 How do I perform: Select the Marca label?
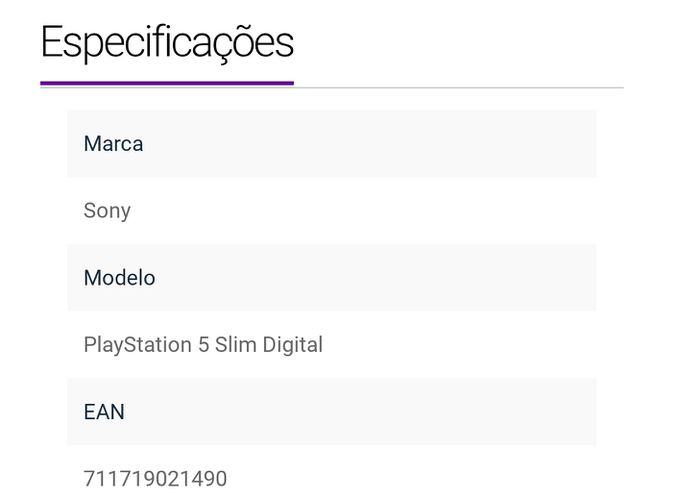113,144
